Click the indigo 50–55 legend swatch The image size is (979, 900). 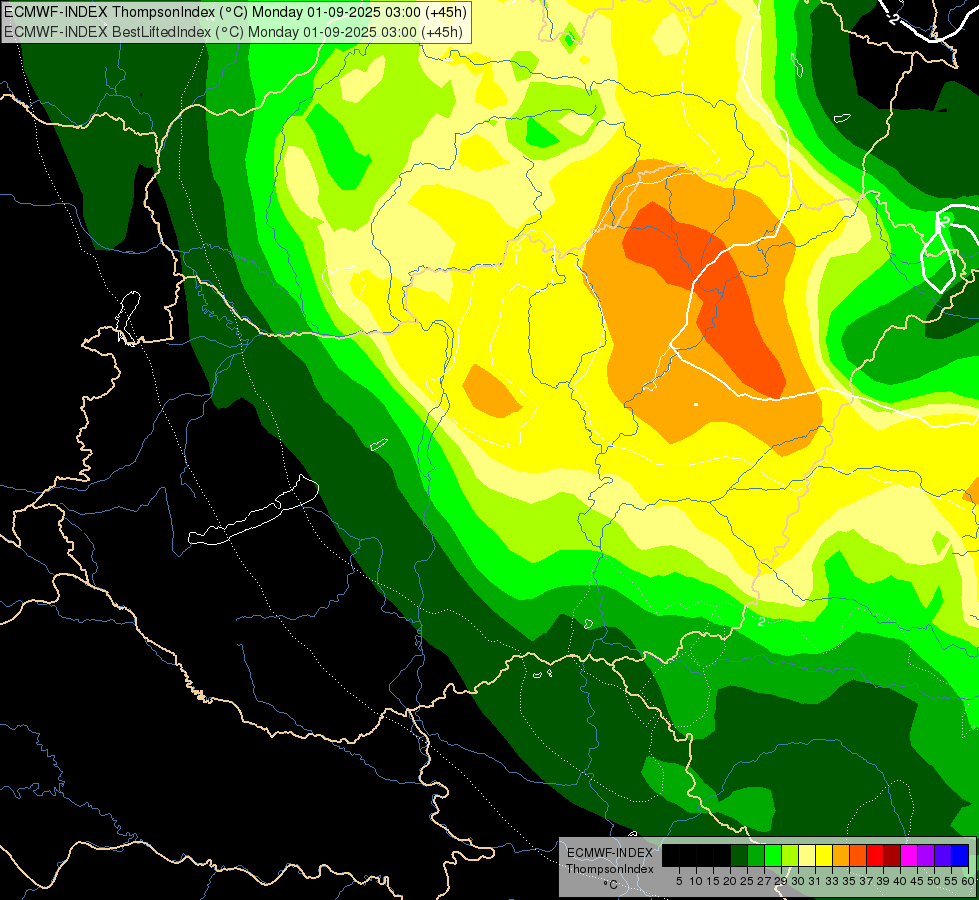[x=943, y=855]
